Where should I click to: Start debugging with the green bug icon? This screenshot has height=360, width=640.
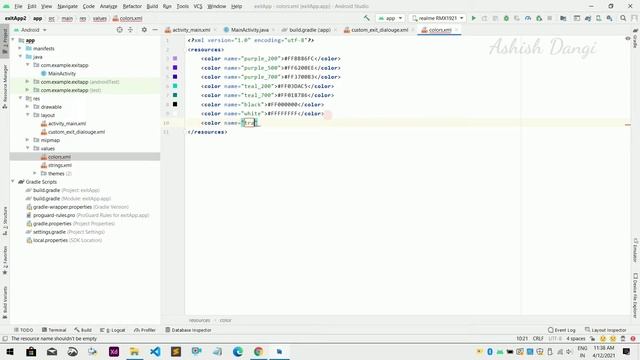tap(506, 18)
